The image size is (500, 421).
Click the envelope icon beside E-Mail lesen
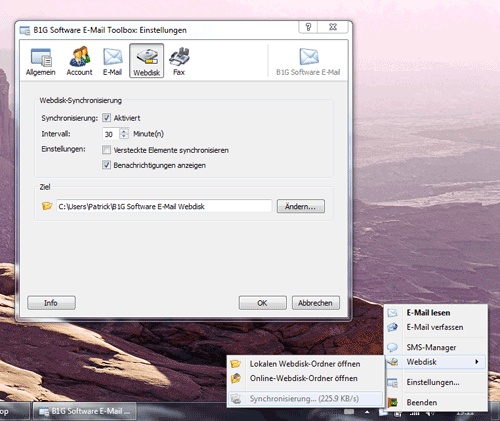click(393, 313)
